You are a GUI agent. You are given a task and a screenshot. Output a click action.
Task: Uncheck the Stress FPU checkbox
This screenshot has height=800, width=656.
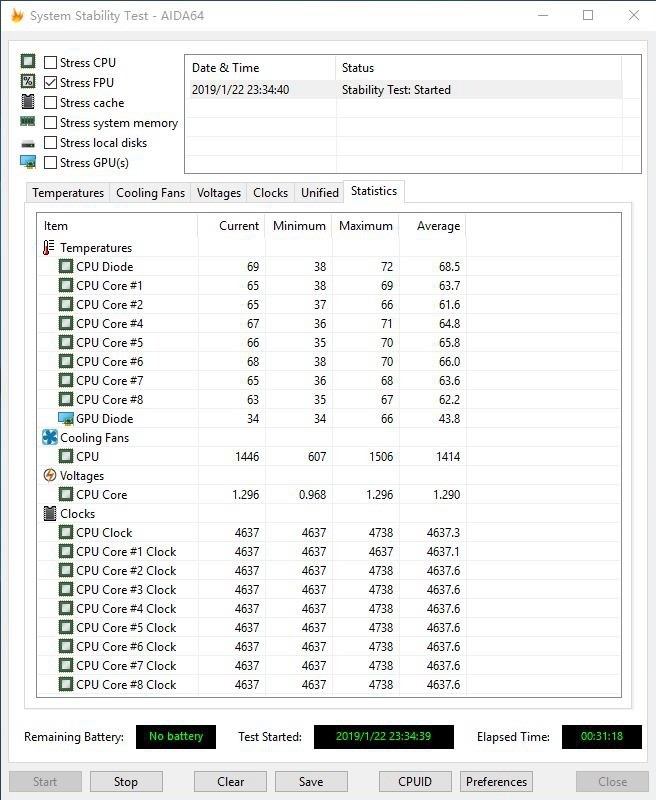pyautogui.click(x=51, y=82)
